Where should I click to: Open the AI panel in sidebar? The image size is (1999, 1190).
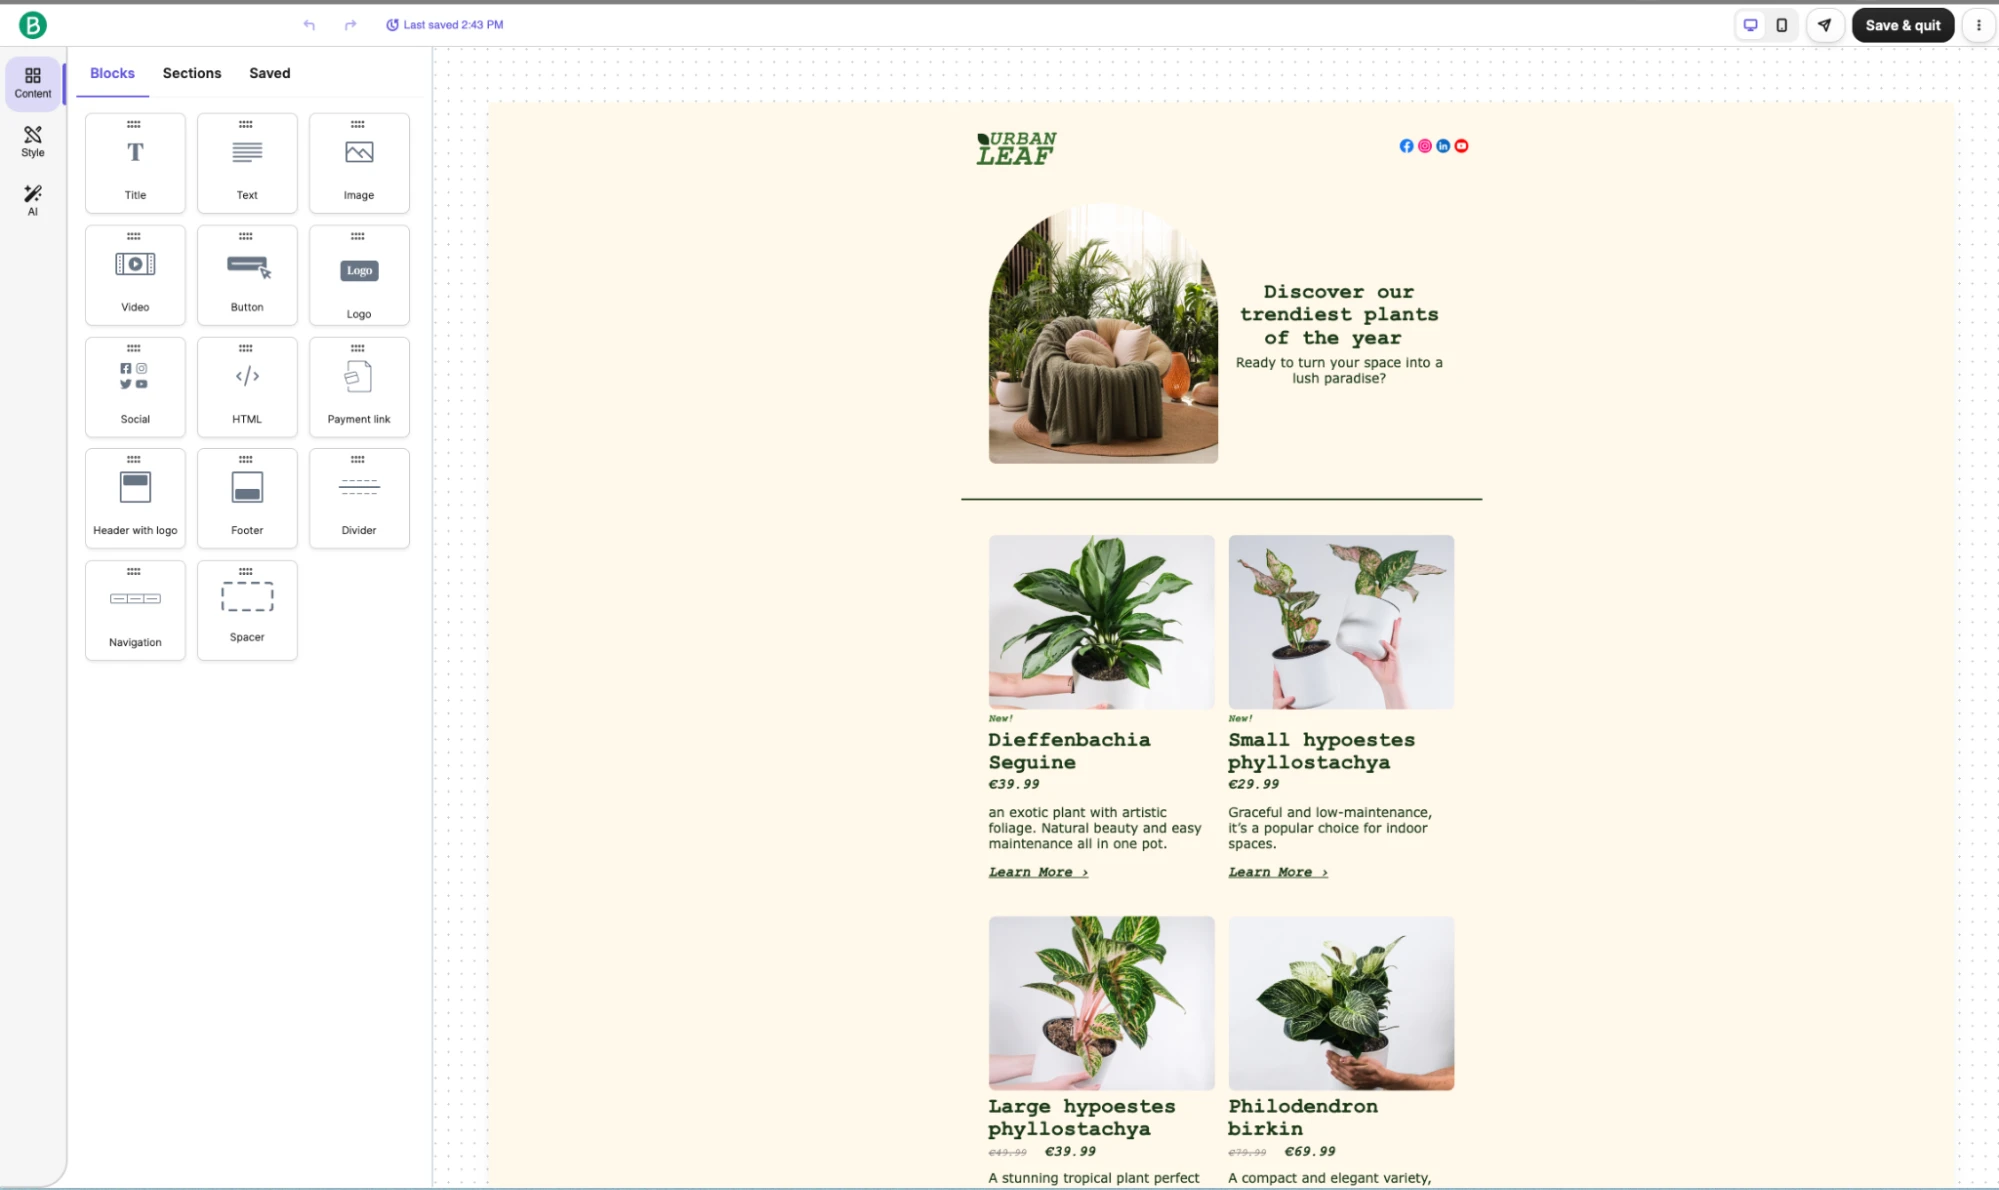[33, 199]
